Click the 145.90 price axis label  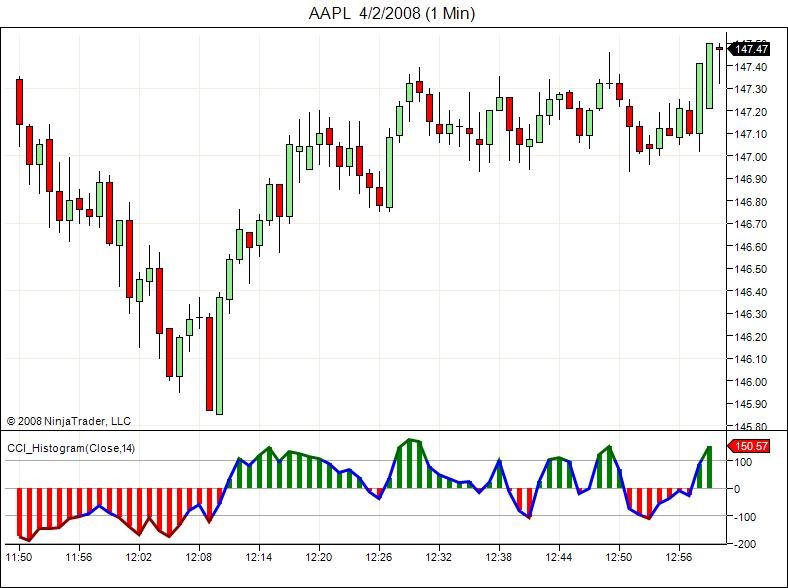pos(751,404)
